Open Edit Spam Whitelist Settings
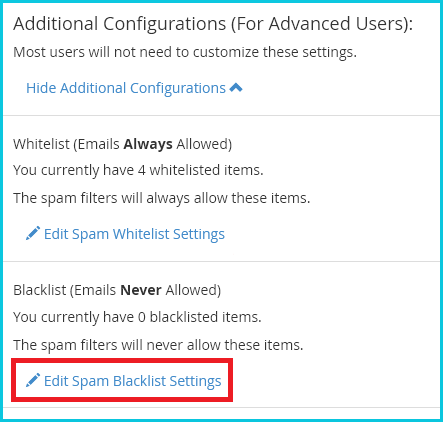This screenshot has width=443, height=422. click(x=125, y=234)
